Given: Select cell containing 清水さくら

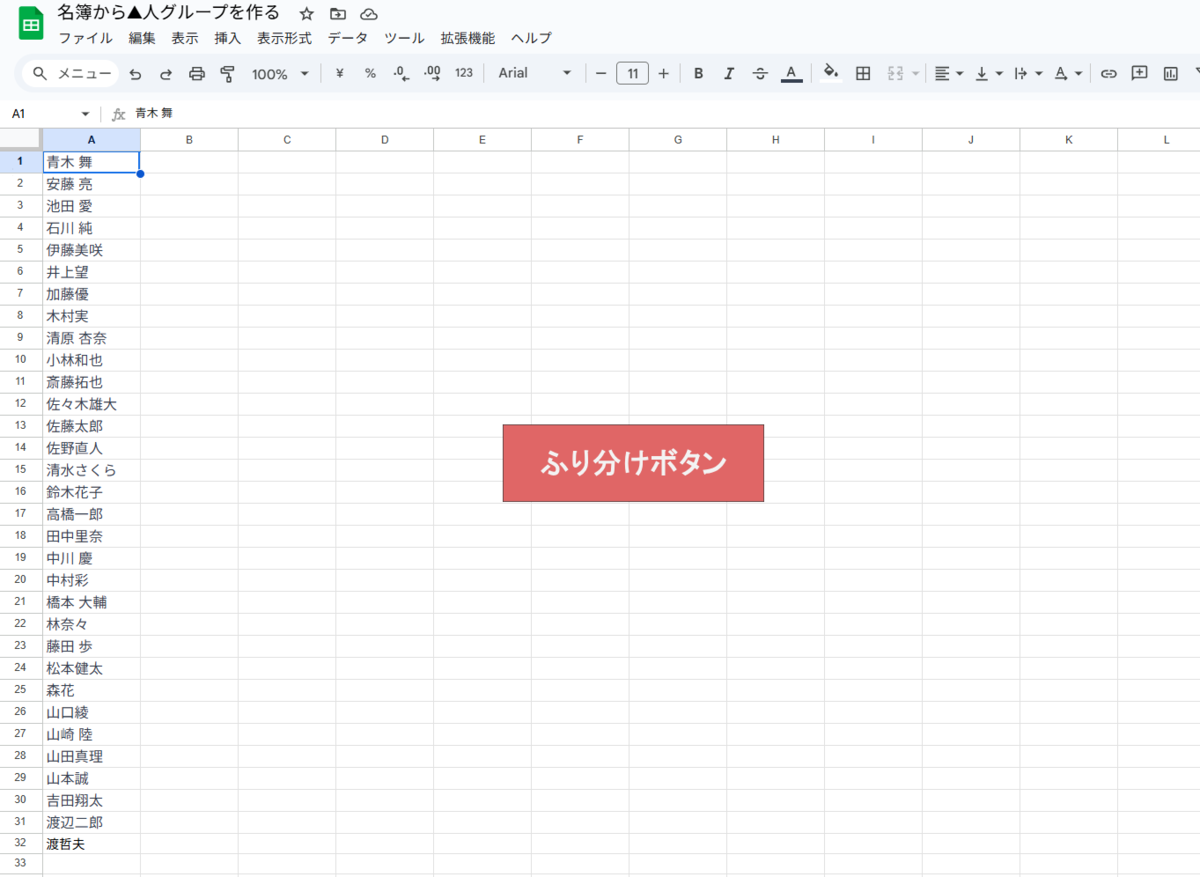Looking at the screenshot, I should (91, 470).
